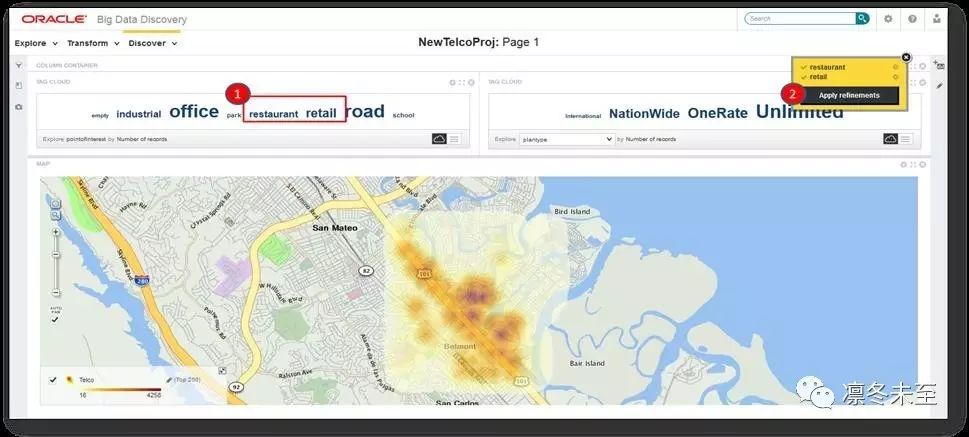Remove the left tag cloud component
This screenshot has width=969, height=437.
click(x=471, y=82)
